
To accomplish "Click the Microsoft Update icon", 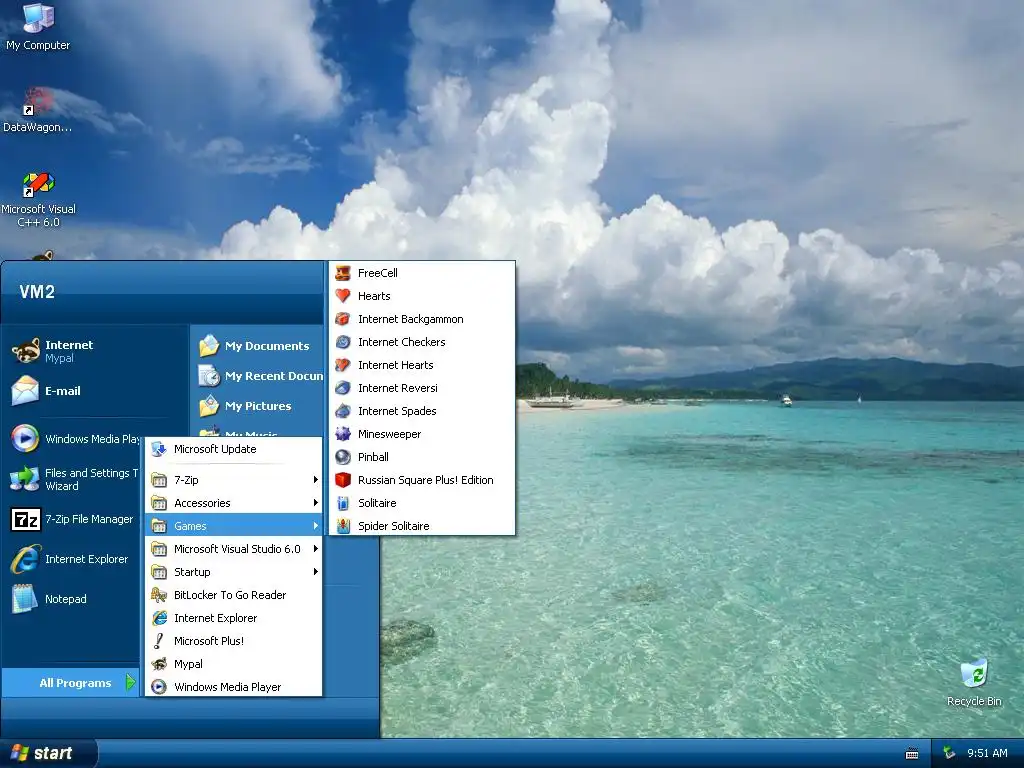I will 159,449.
